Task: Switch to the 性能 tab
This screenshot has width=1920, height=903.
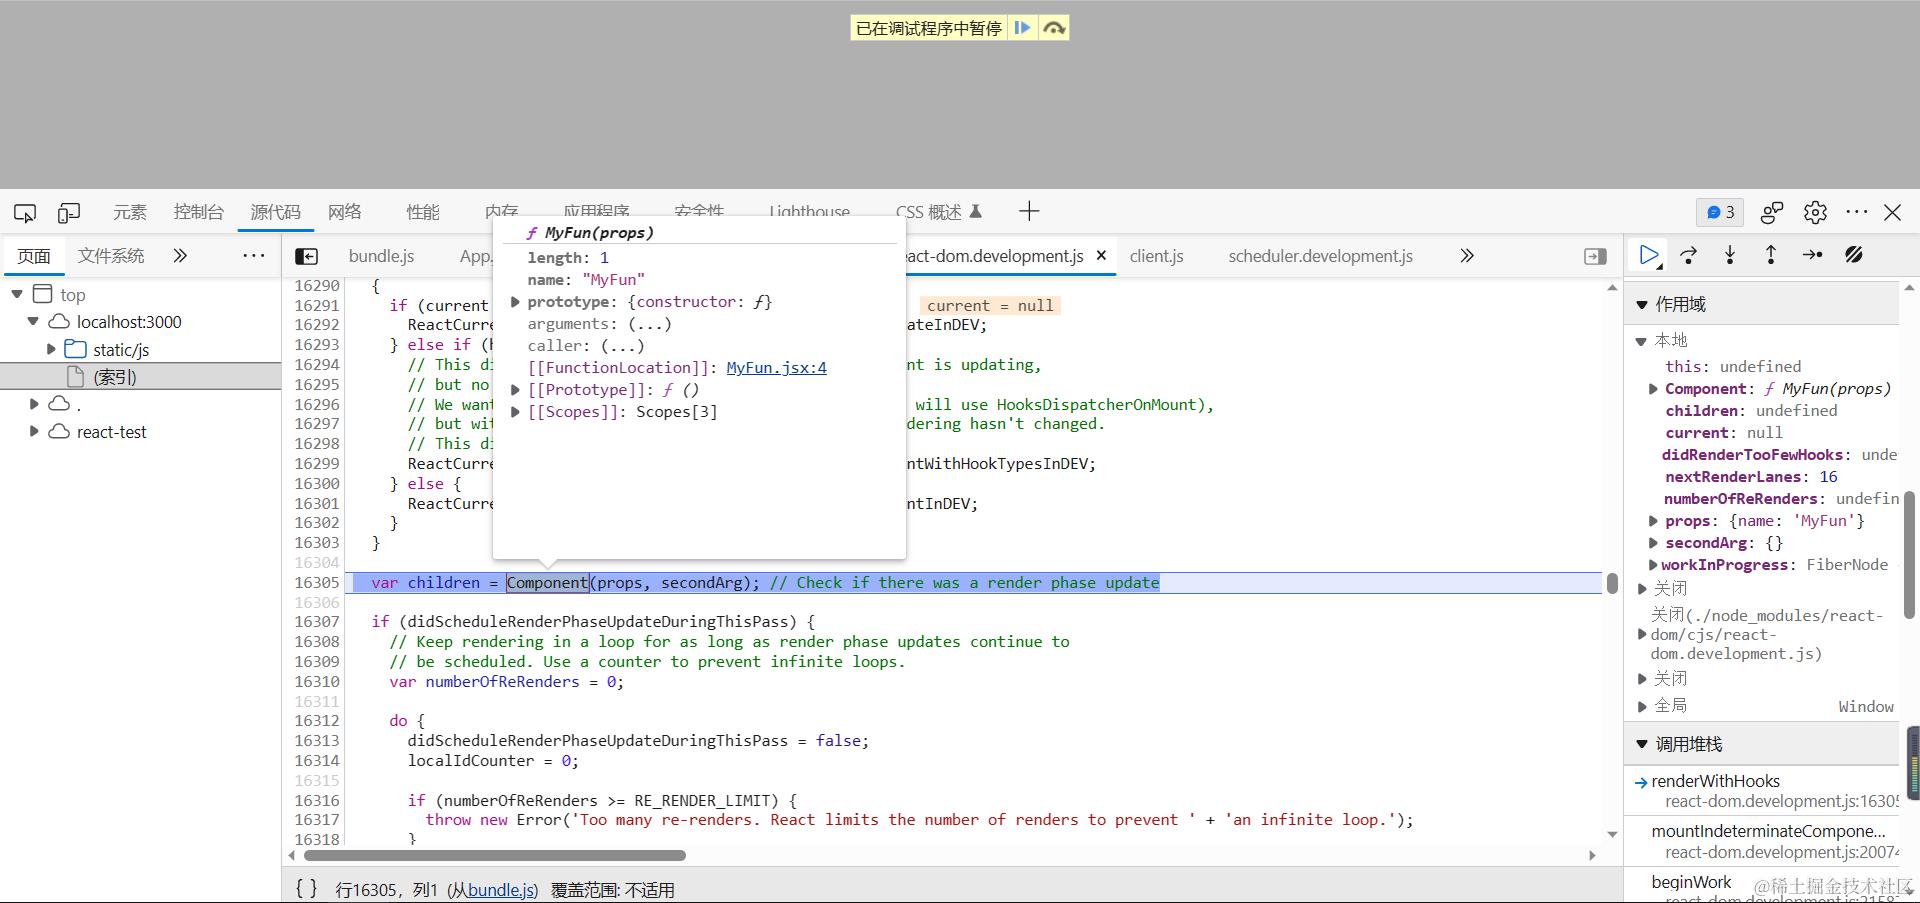Action: [x=423, y=212]
